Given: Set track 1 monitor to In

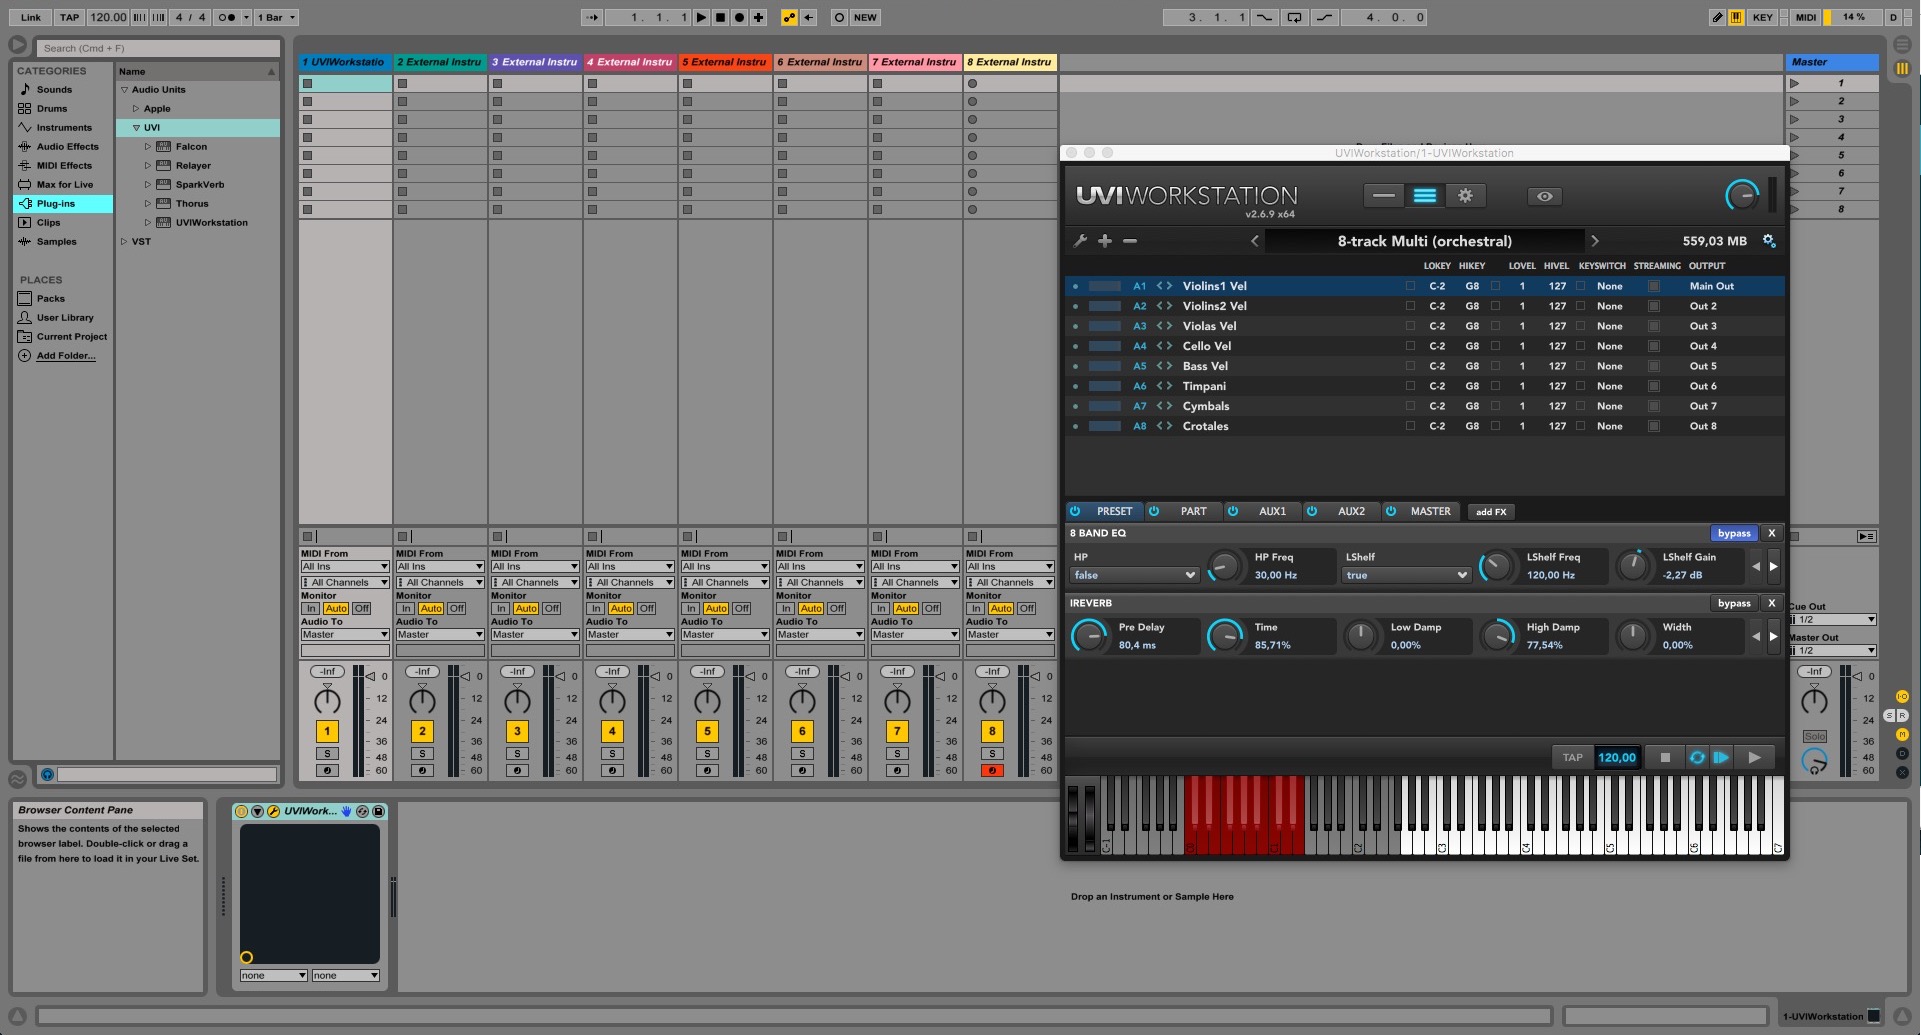Looking at the screenshot, I should coord(311,608).
